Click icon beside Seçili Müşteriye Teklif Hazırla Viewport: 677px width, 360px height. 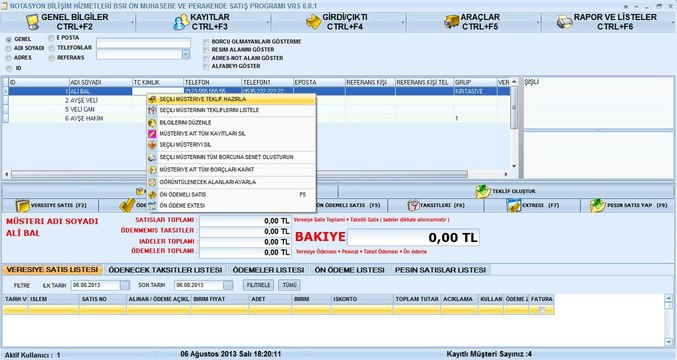pyautogui.click(x=152, y=99)
